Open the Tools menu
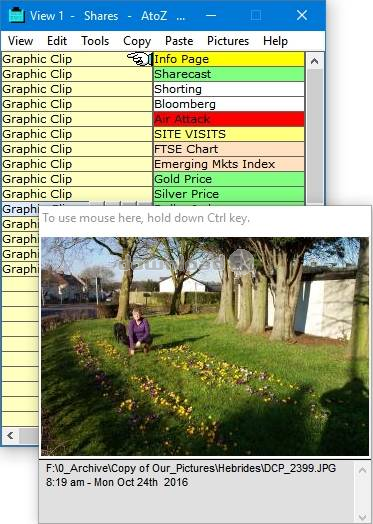The width and height of the screenshot is (373, 524). tap(95, 41)
